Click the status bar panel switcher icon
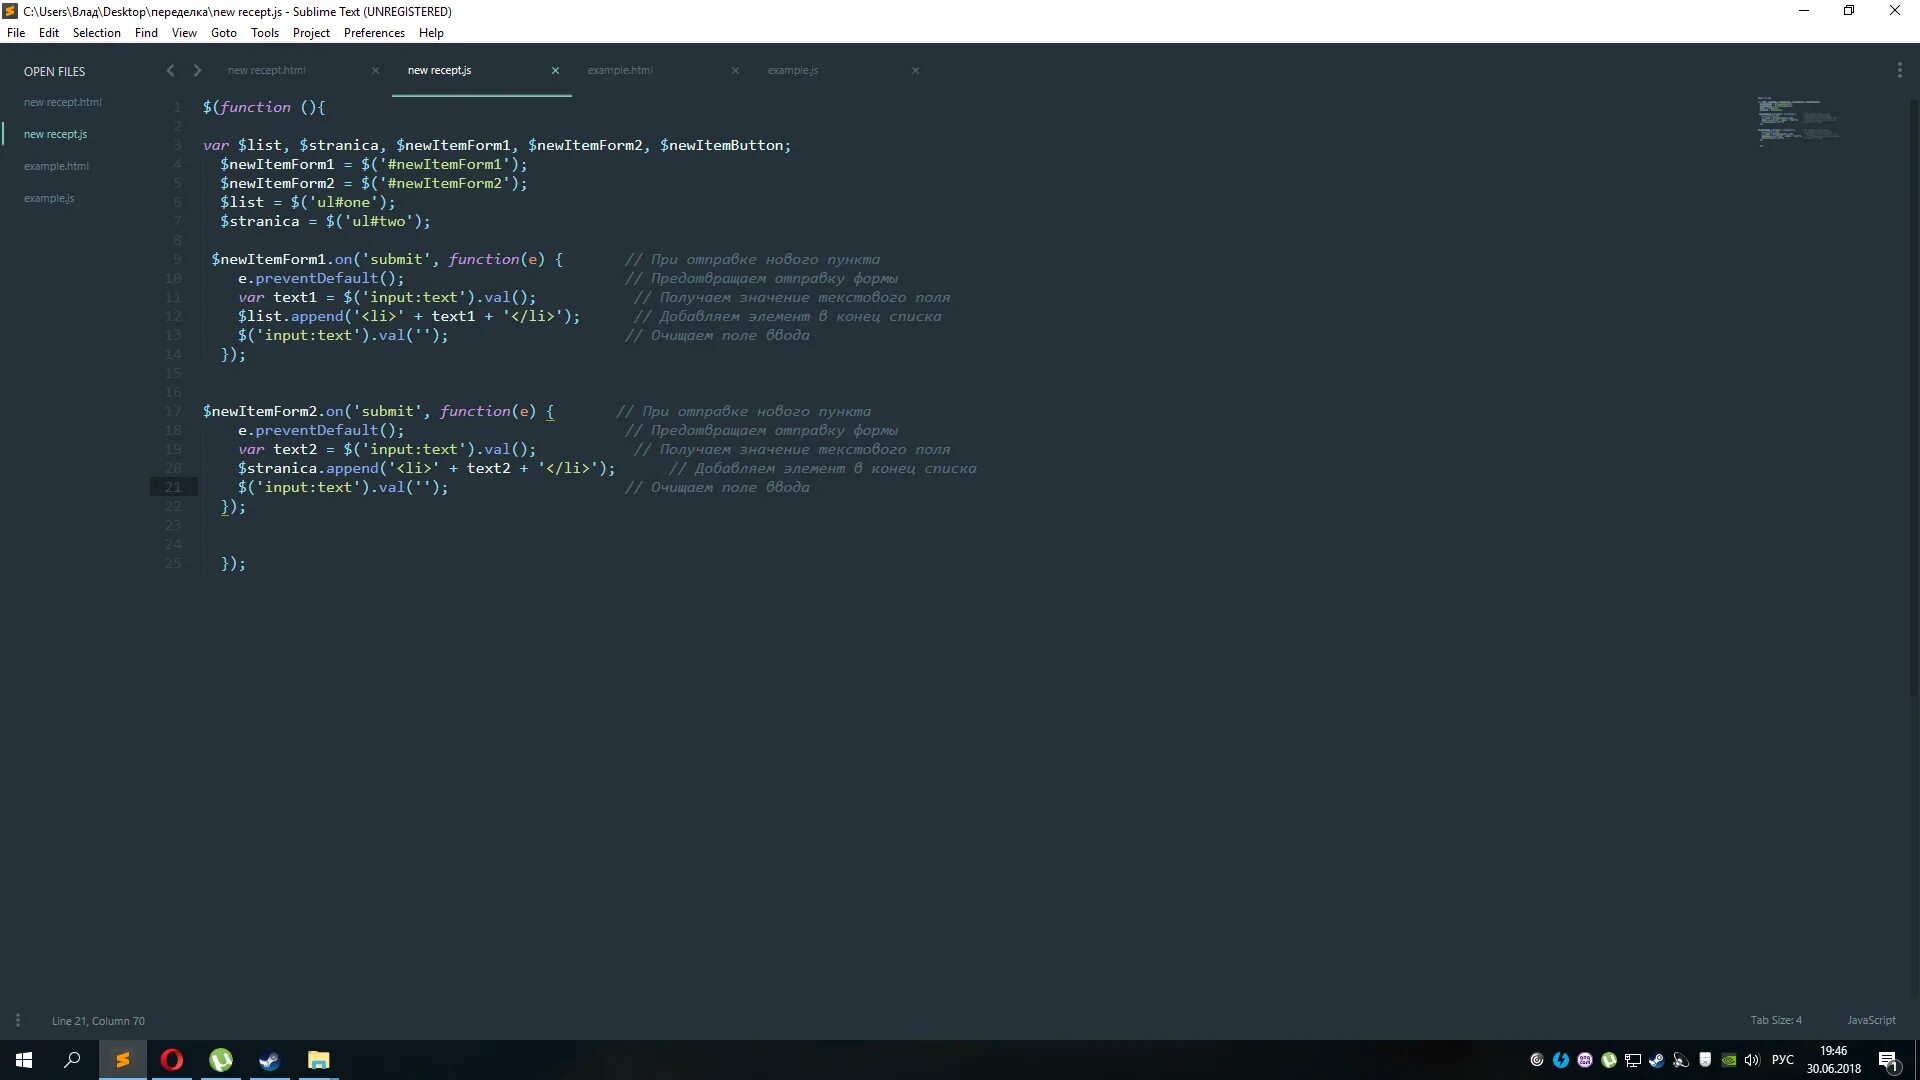 (x=17, y=1020)
